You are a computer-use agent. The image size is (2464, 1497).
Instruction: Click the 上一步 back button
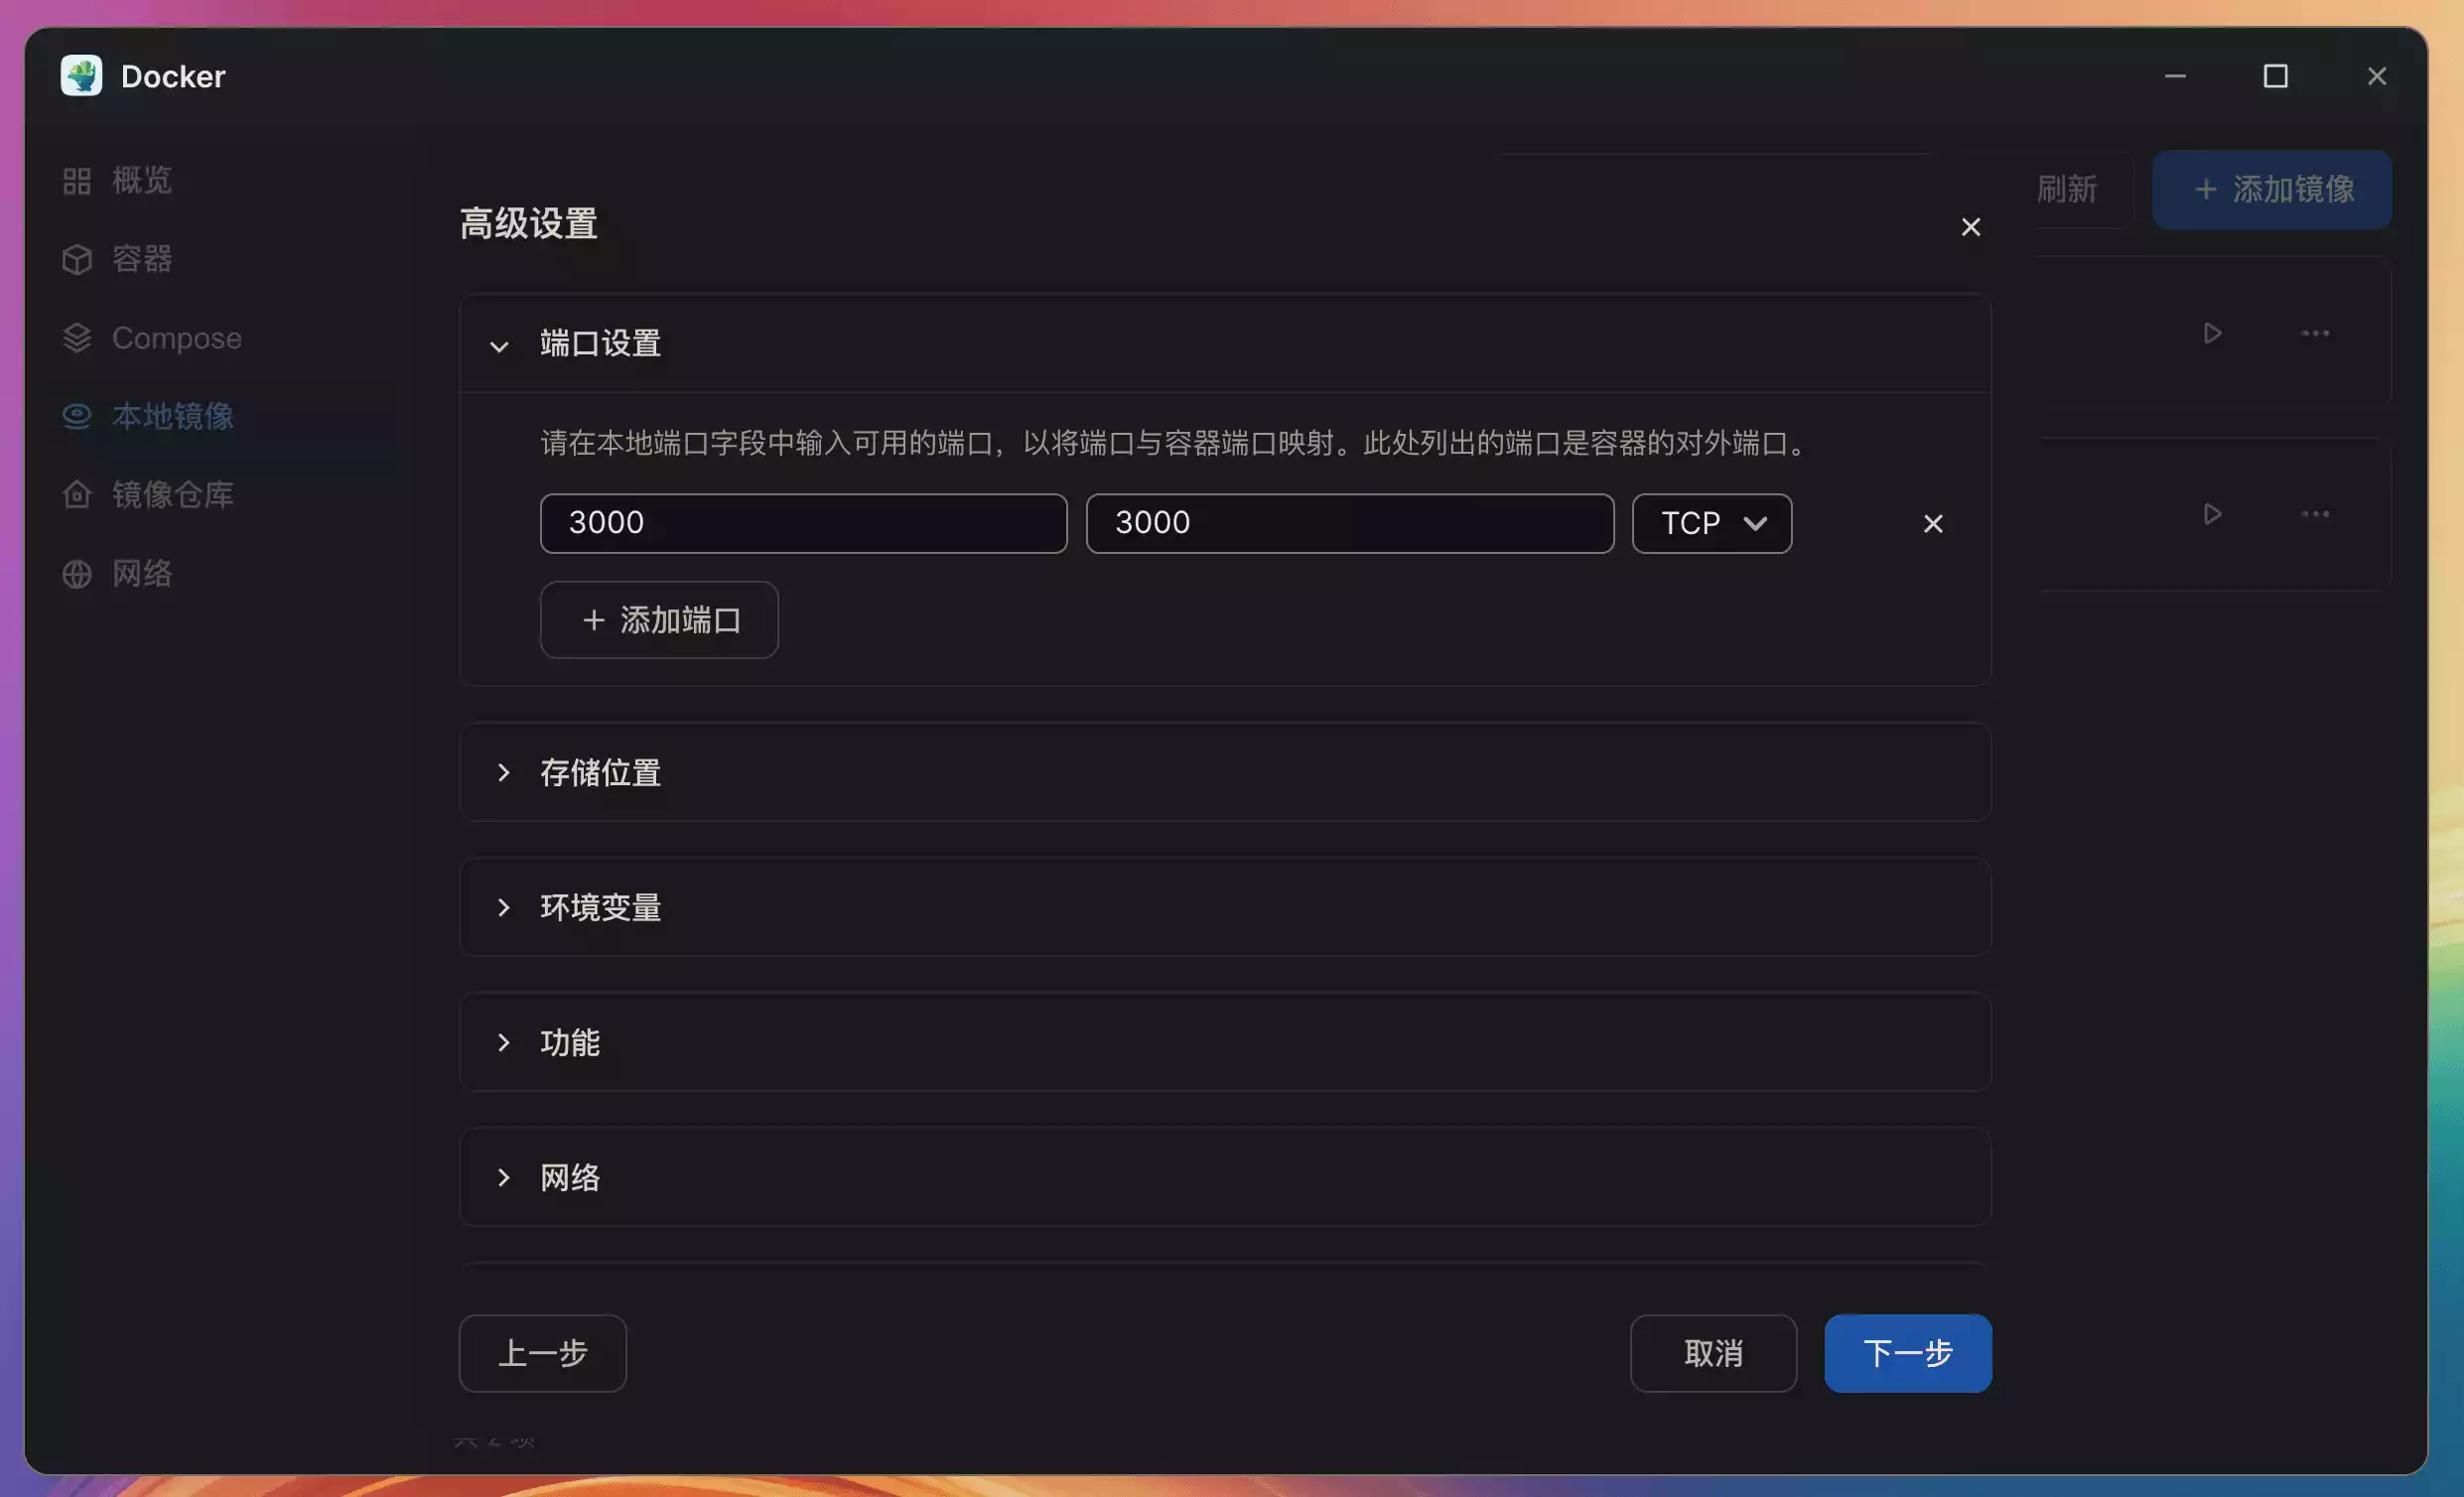(542, 1353)
